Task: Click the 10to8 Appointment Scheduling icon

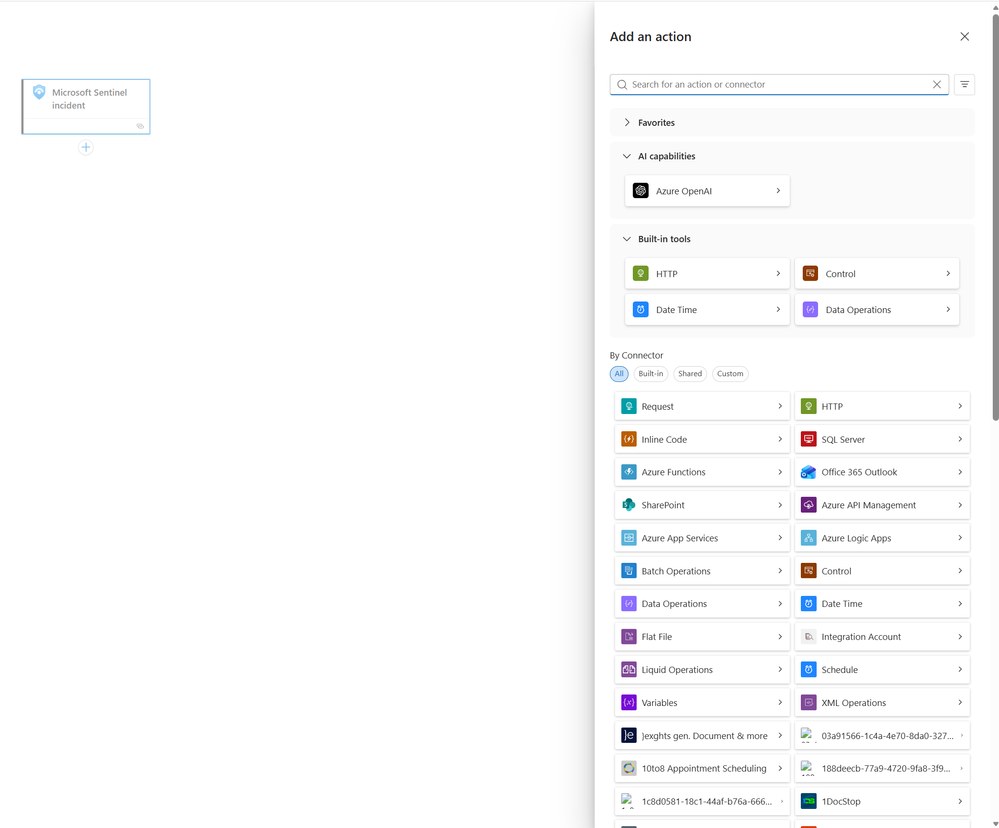Action: (x=629, y=768)
